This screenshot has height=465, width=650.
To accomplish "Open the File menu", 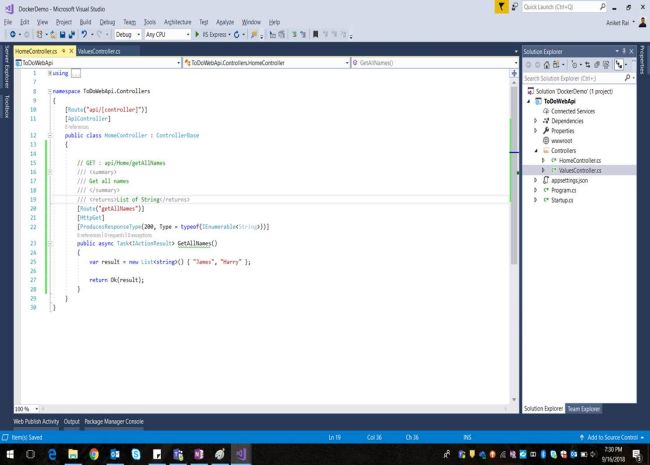I will (x=8, y=22).
